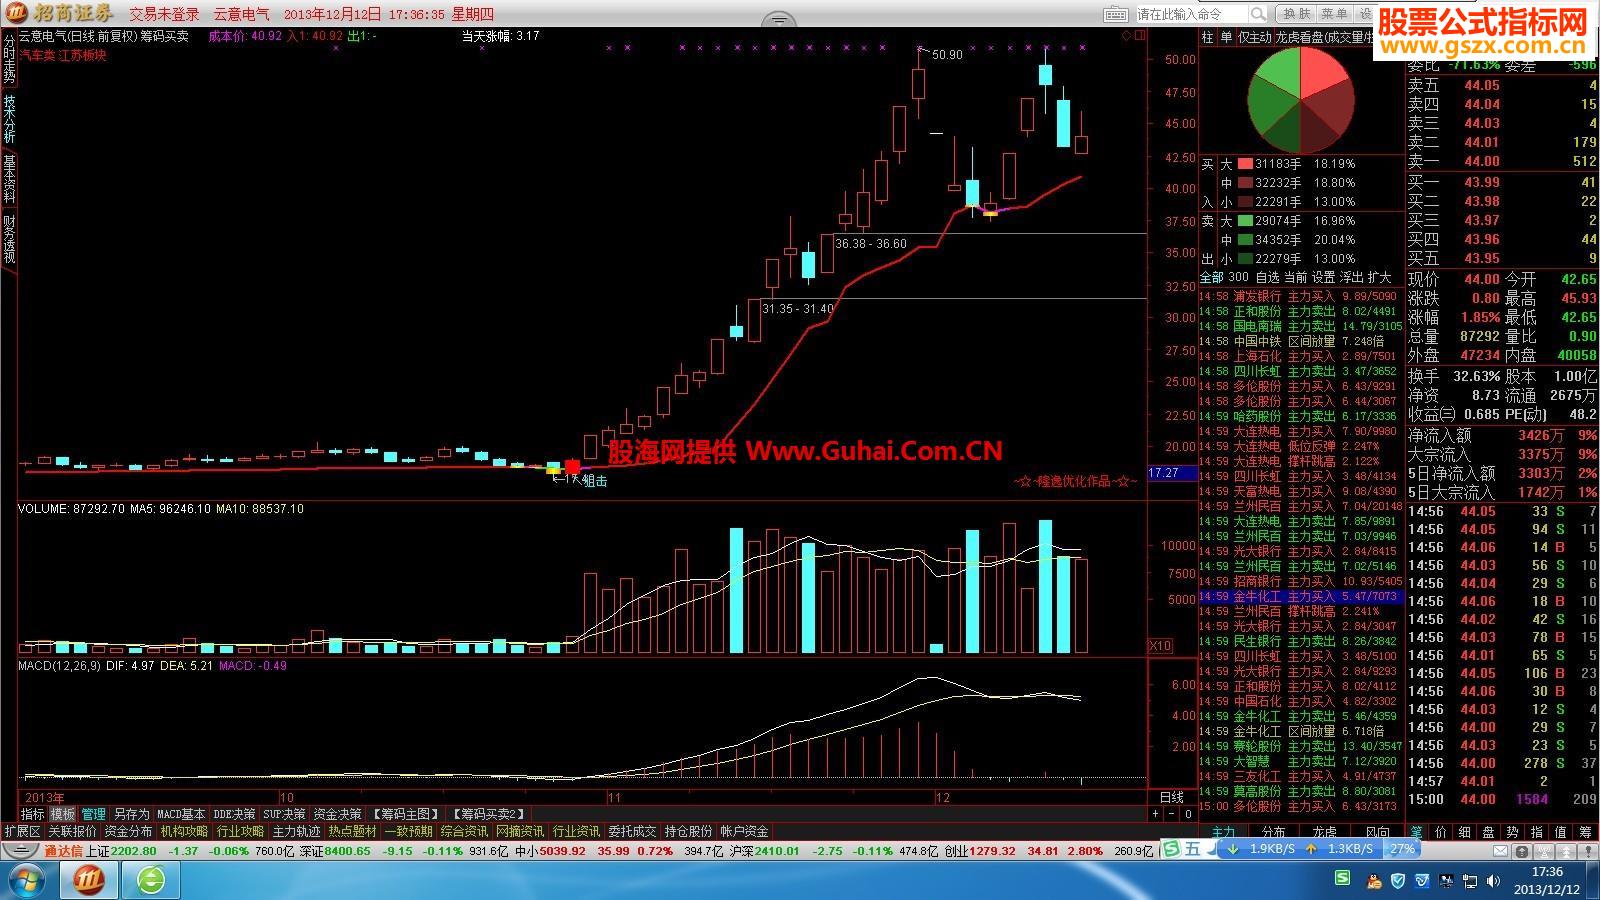1600x900 pixels.
Task: Click the QQ penguin tray icon
Action: point(1375,880)
